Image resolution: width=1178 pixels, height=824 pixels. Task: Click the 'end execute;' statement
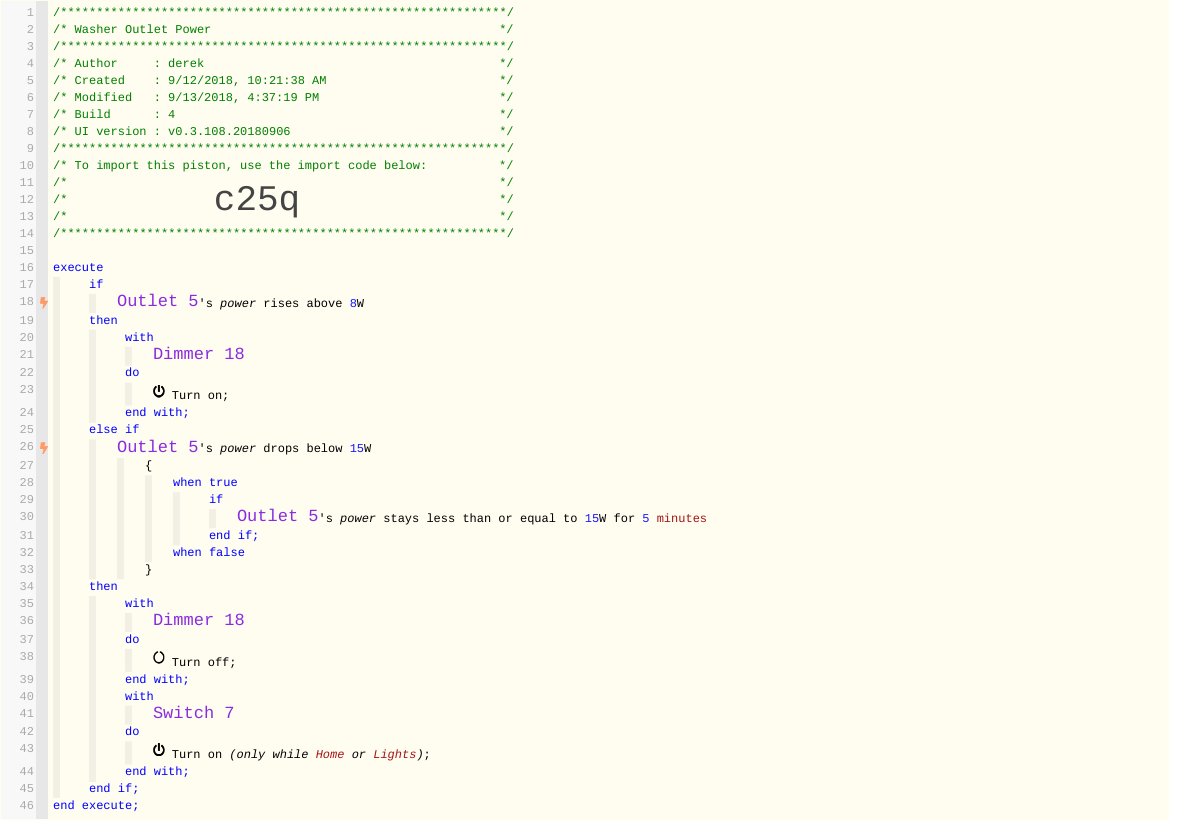point(95,806)
